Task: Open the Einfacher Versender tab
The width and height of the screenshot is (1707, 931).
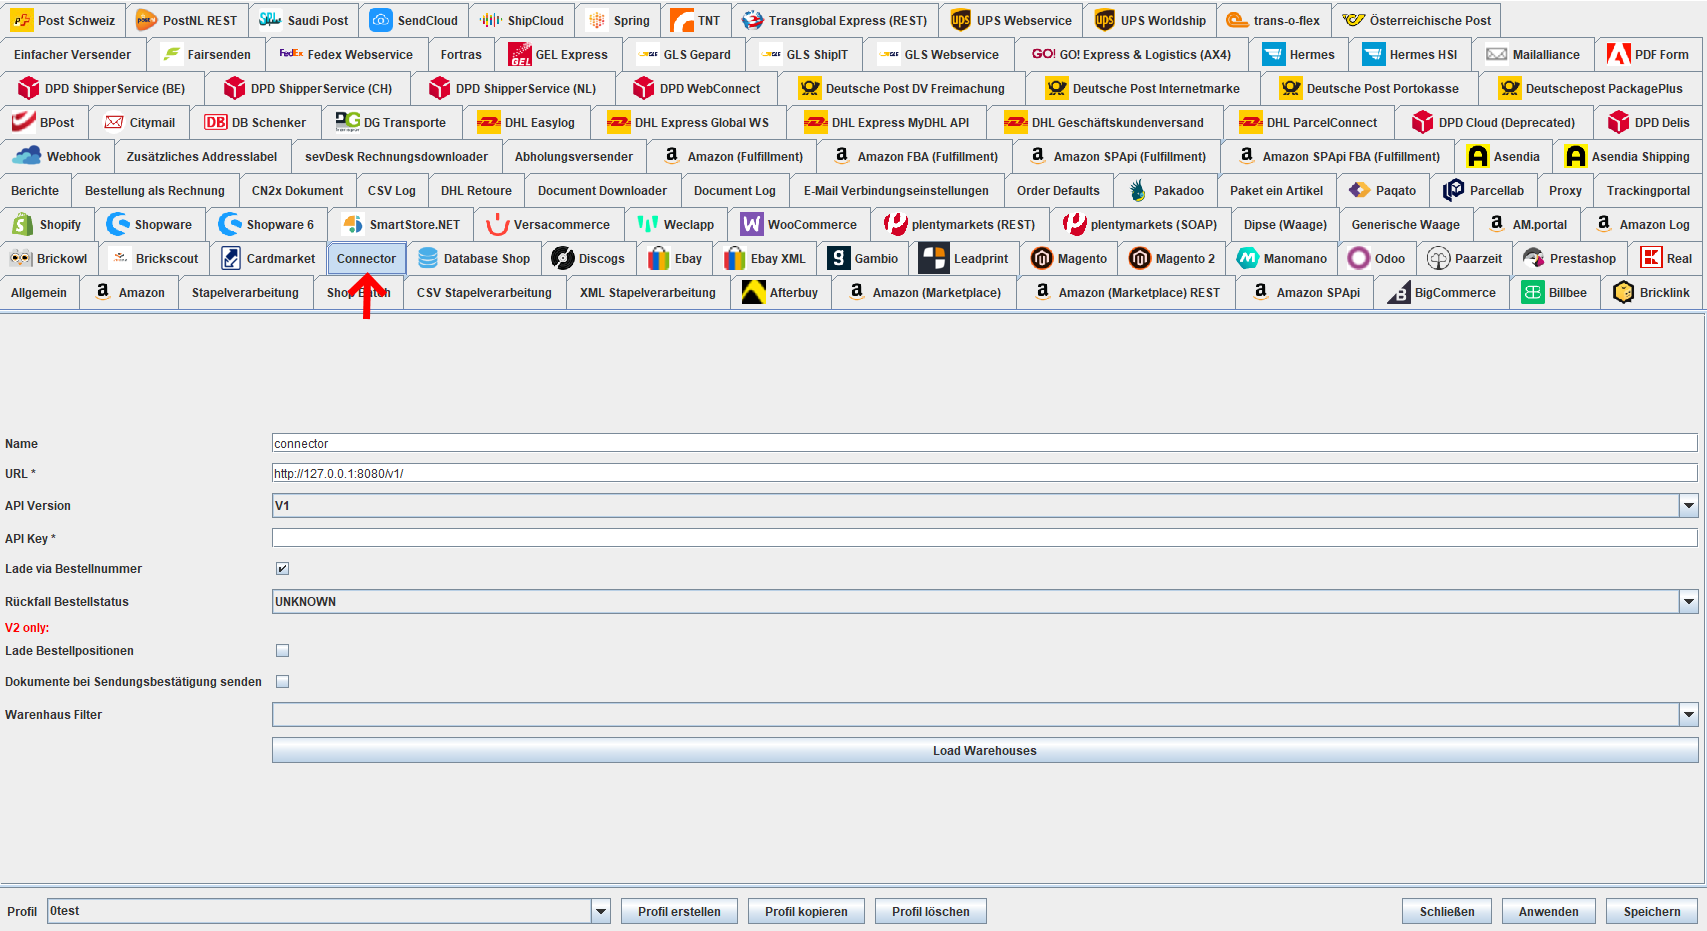Action: 72,54
